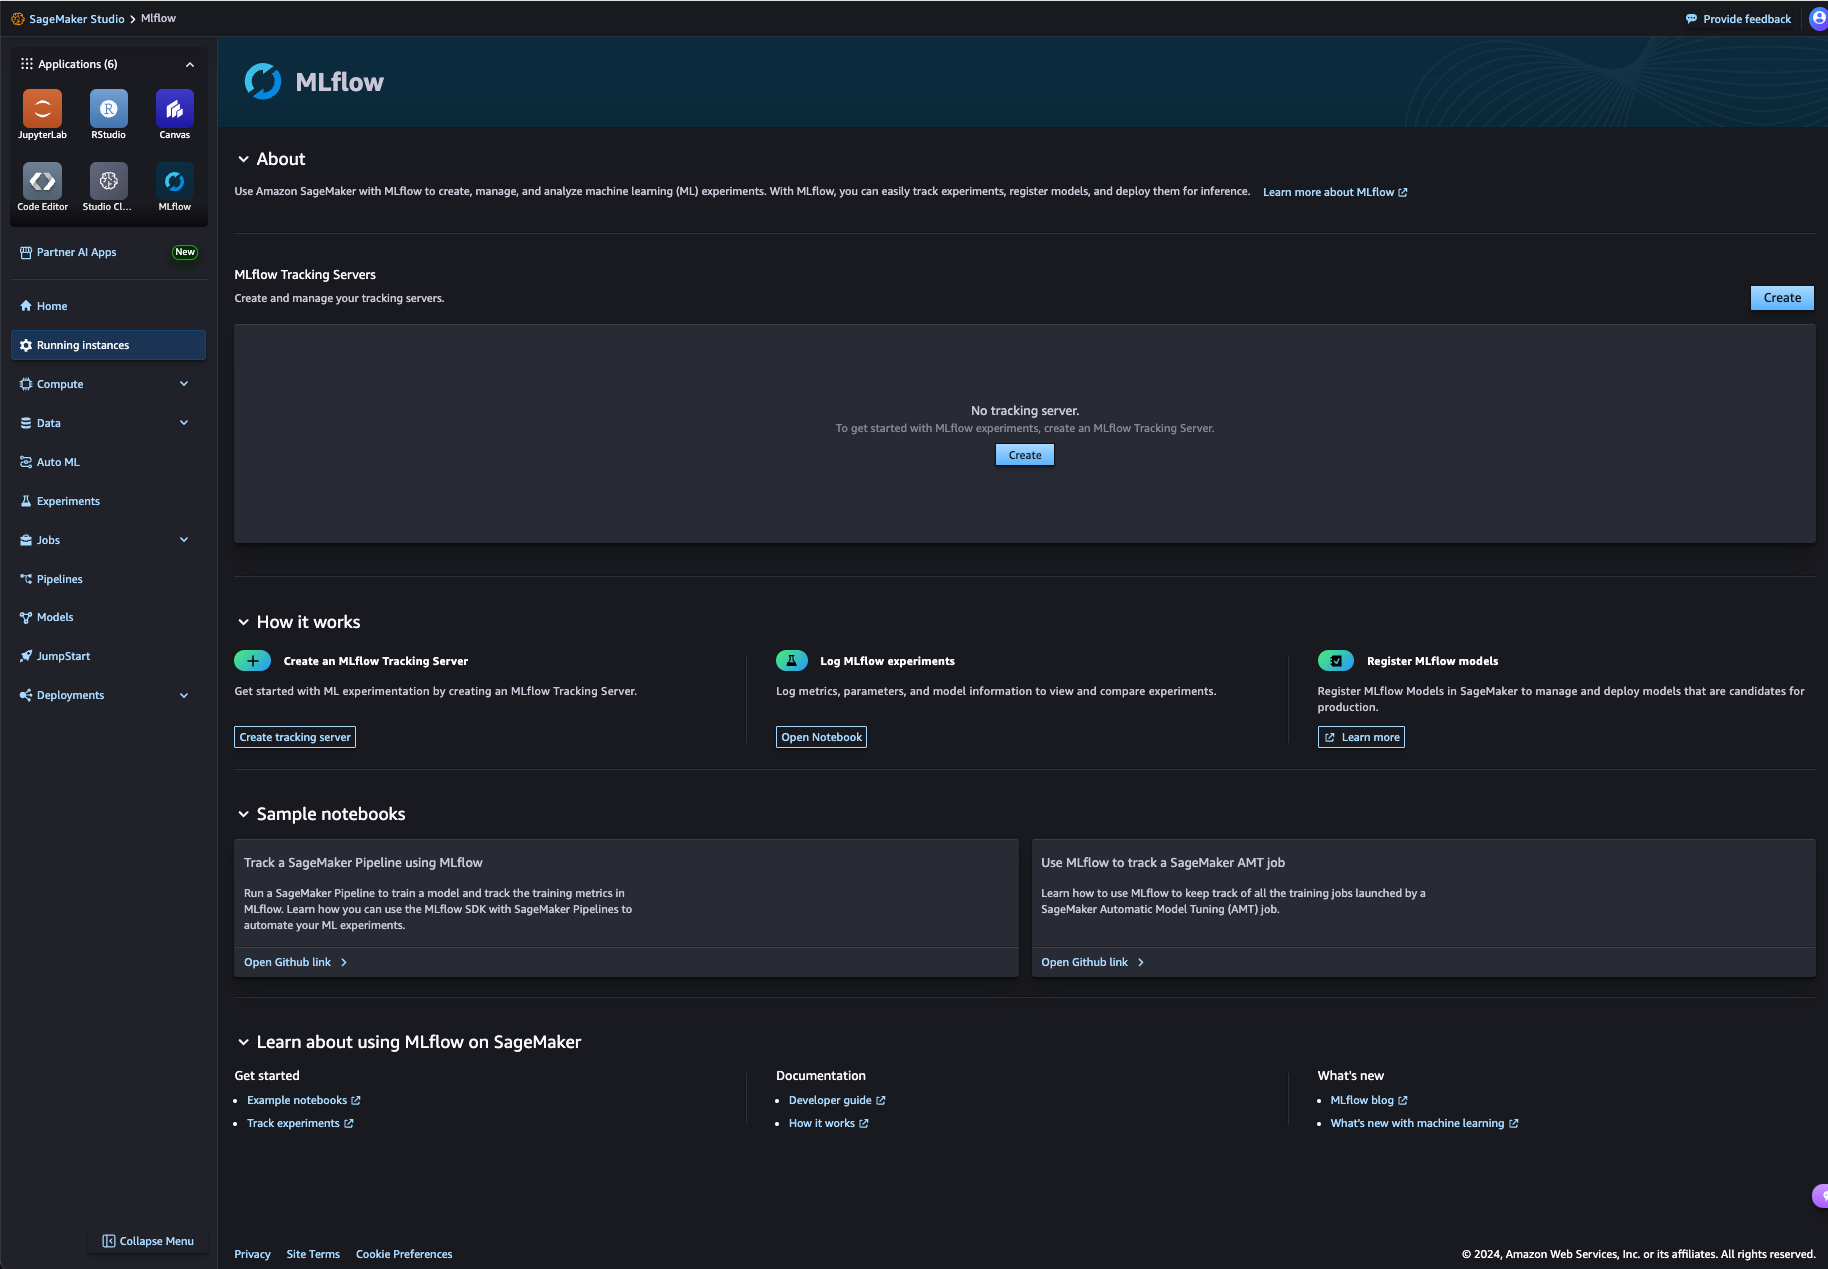Viewport: 1828px width, 1269px height.
Task: Click Create button under No tracking server
Action: point(1025,455)
